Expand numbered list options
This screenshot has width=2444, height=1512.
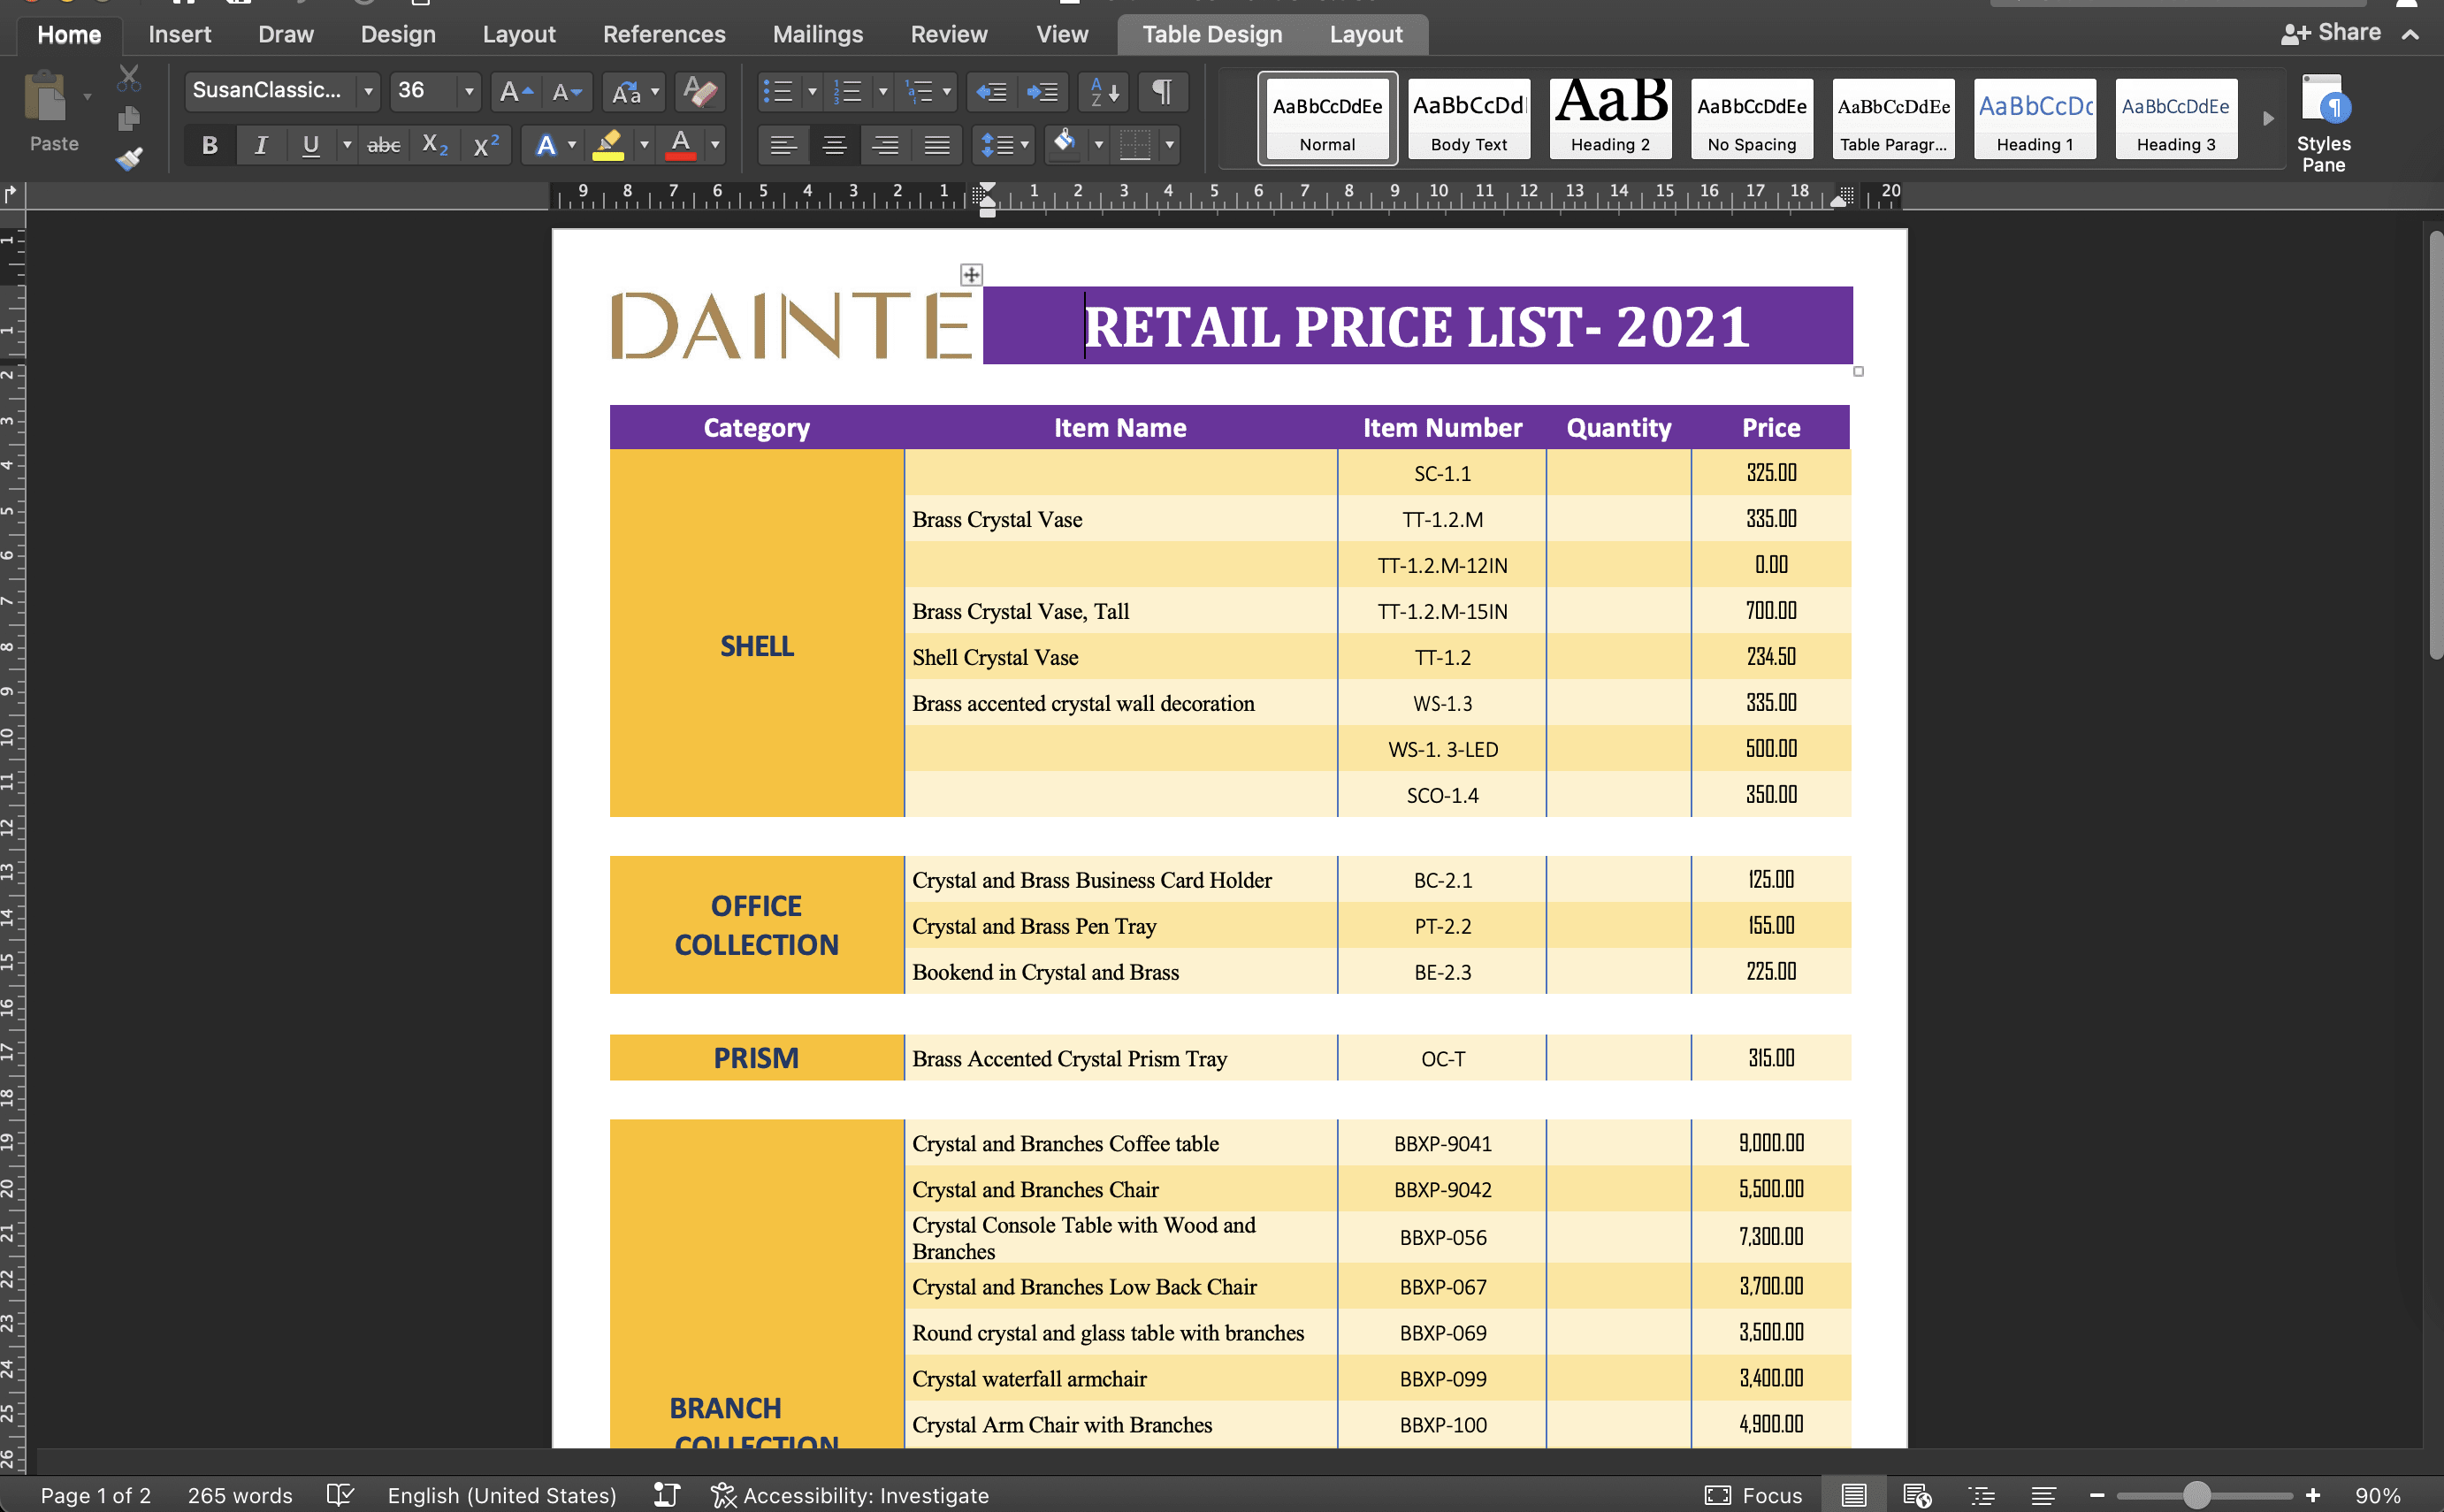[x=882, y=92]
